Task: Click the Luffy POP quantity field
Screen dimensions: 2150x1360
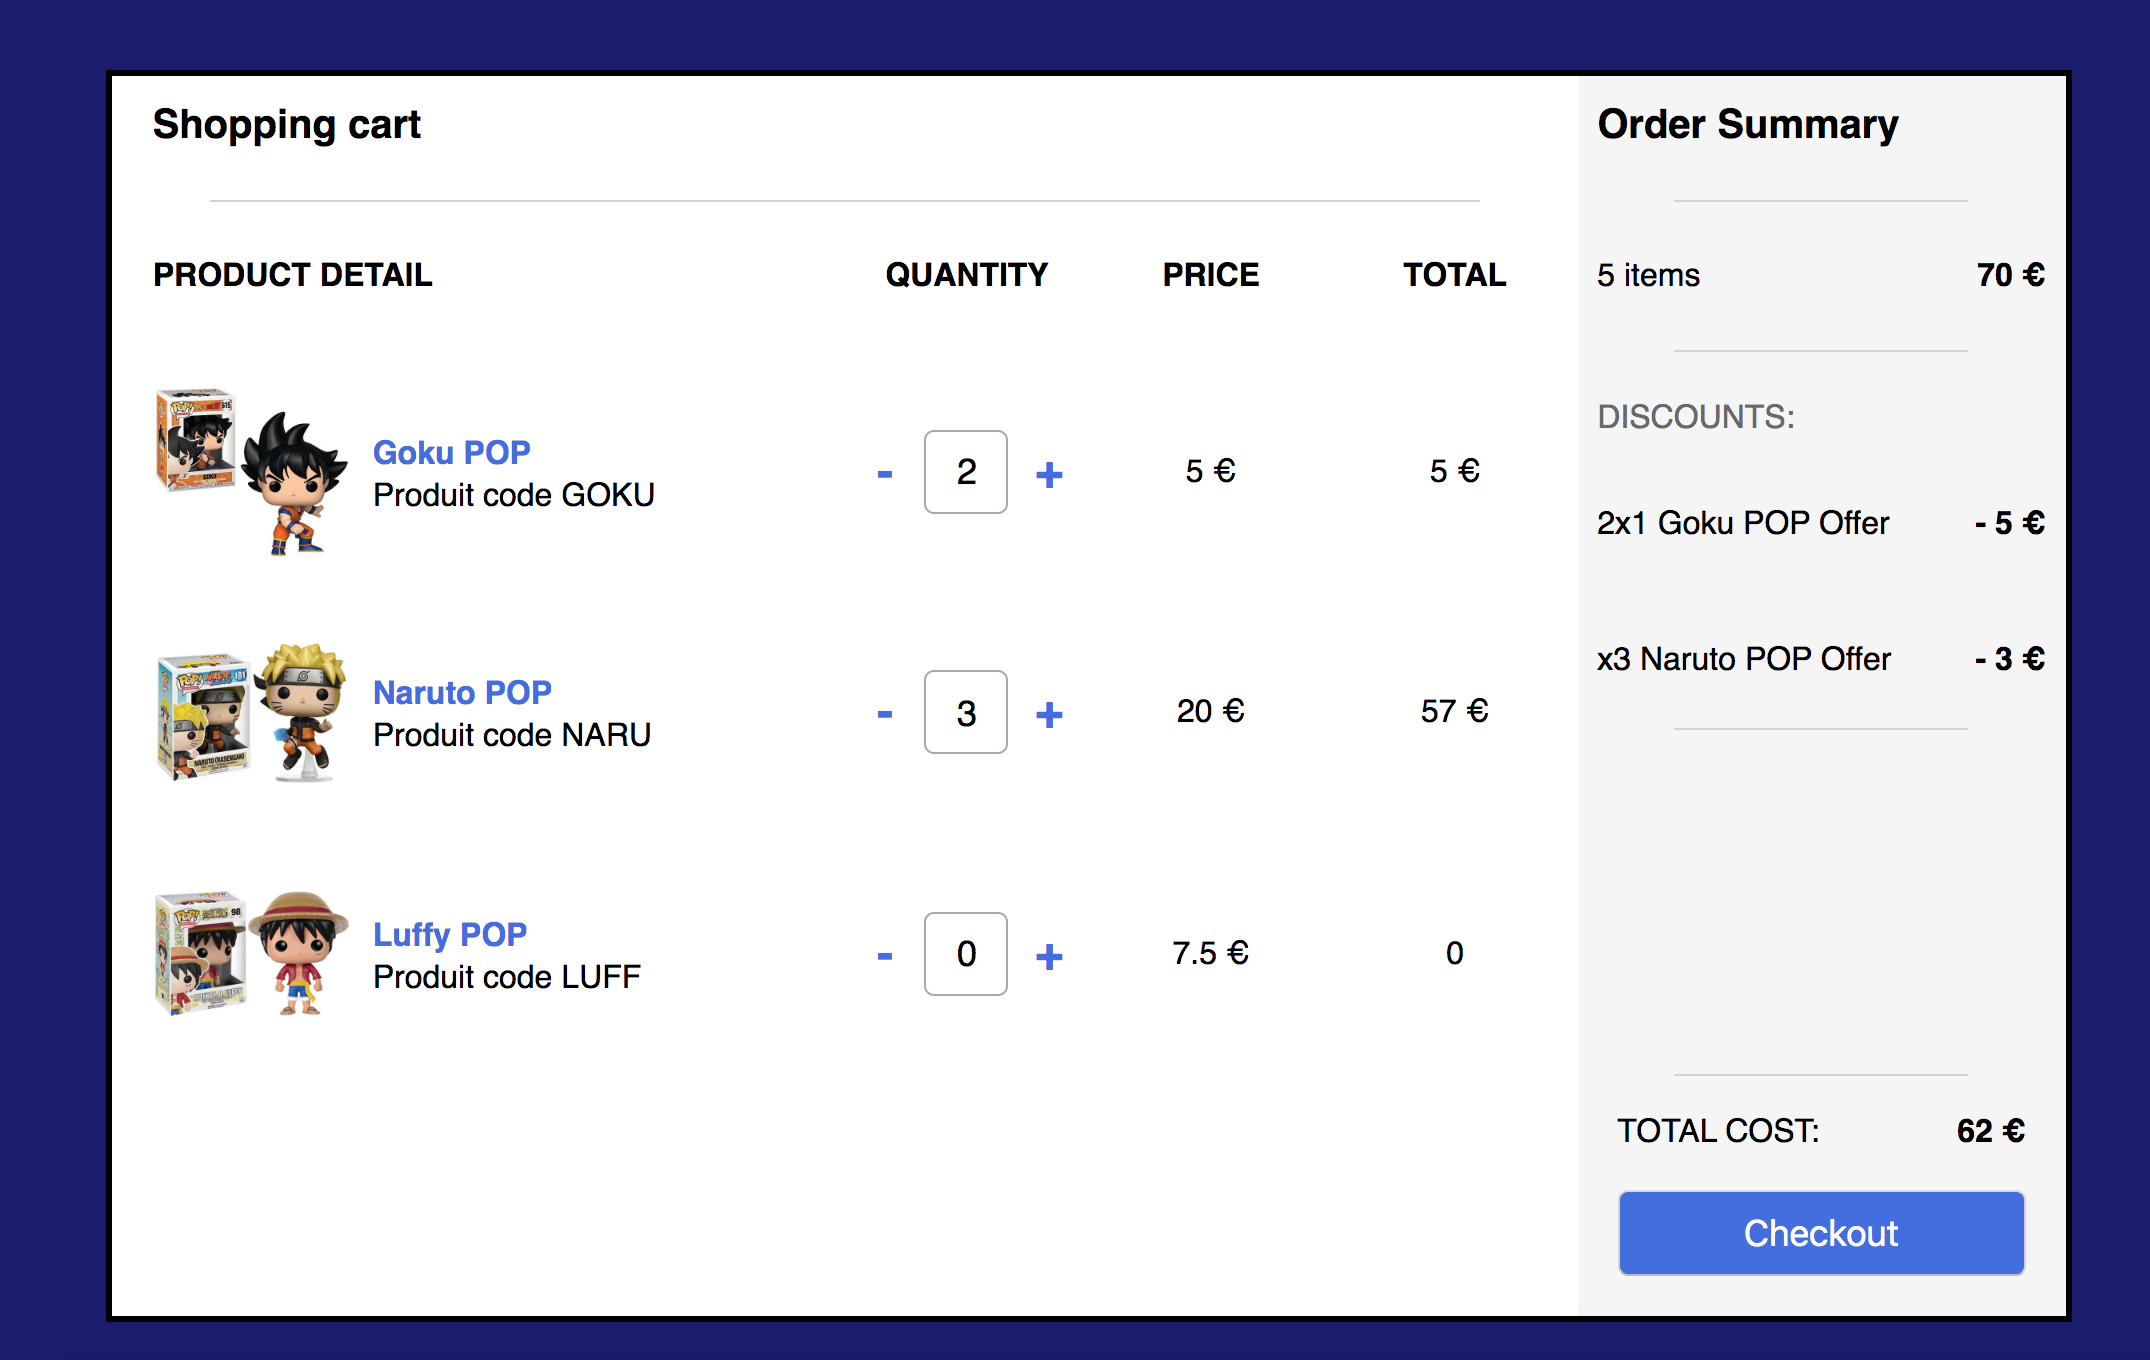Action: (x=965, y=954)
